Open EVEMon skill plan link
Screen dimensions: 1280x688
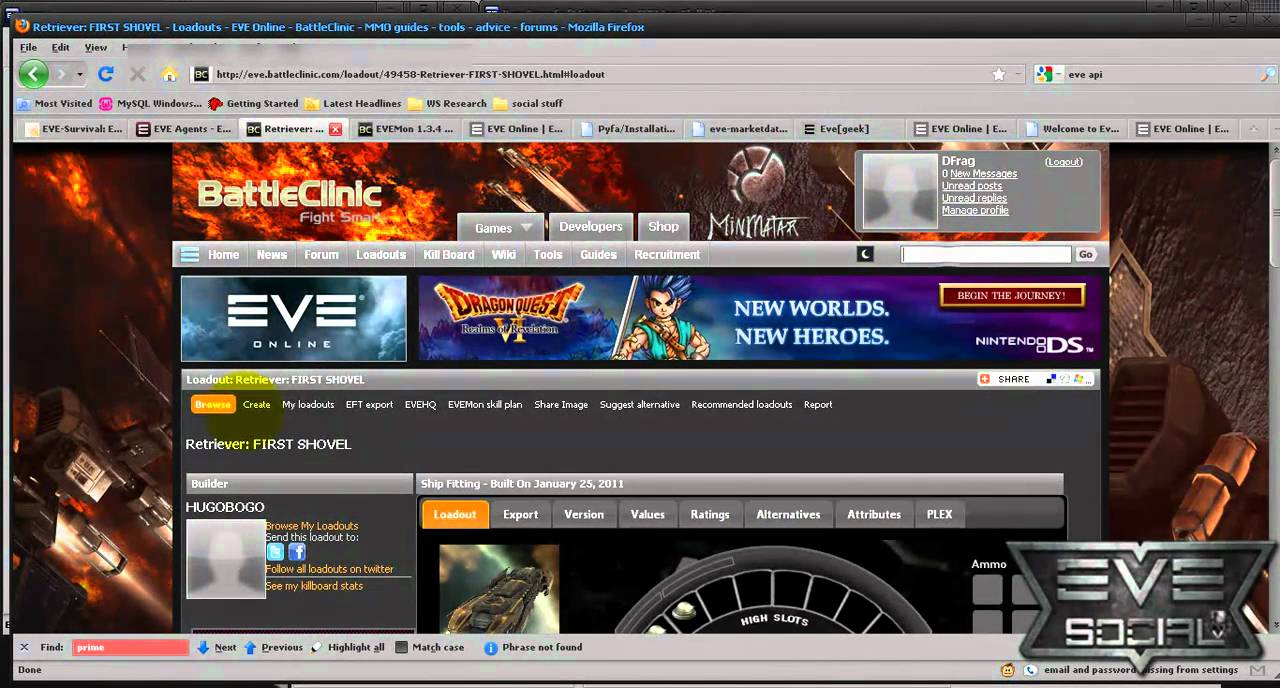(485, 405)
